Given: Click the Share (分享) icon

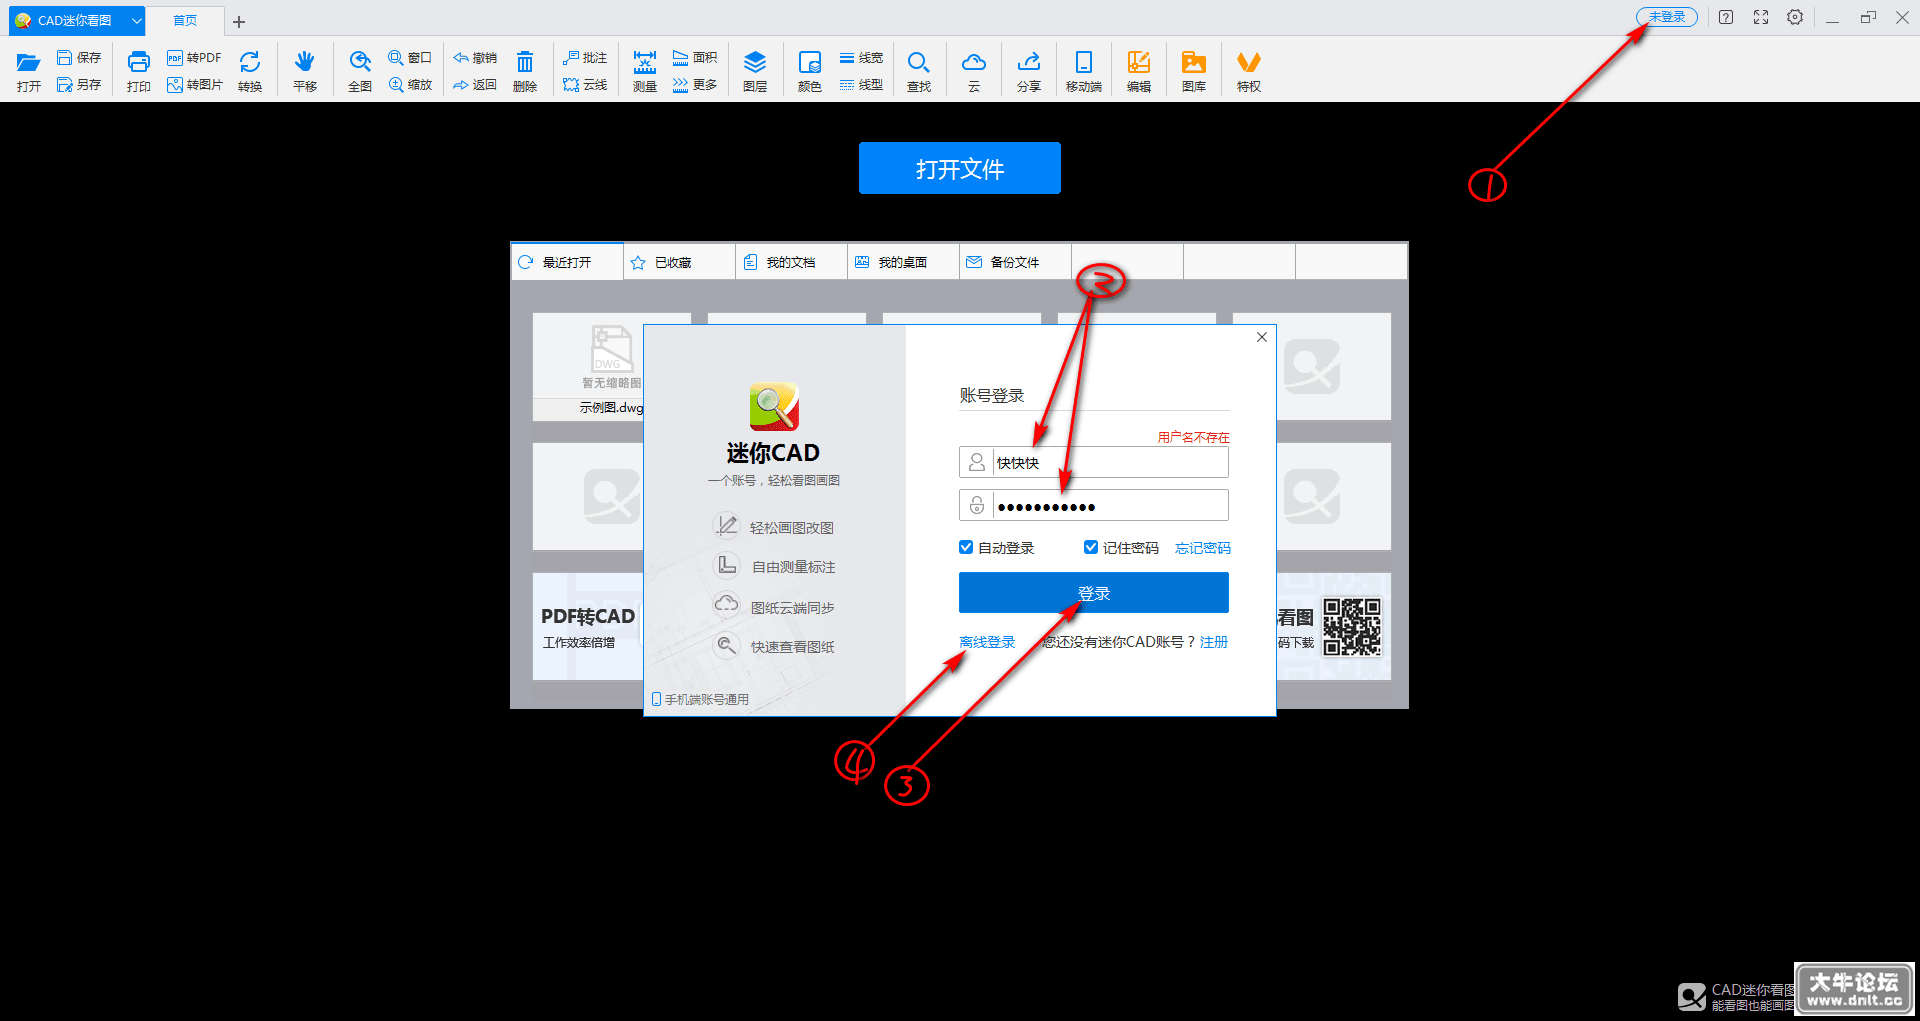Looking at the screenshot, I should pyautogui.click(x=1029, y=62).
